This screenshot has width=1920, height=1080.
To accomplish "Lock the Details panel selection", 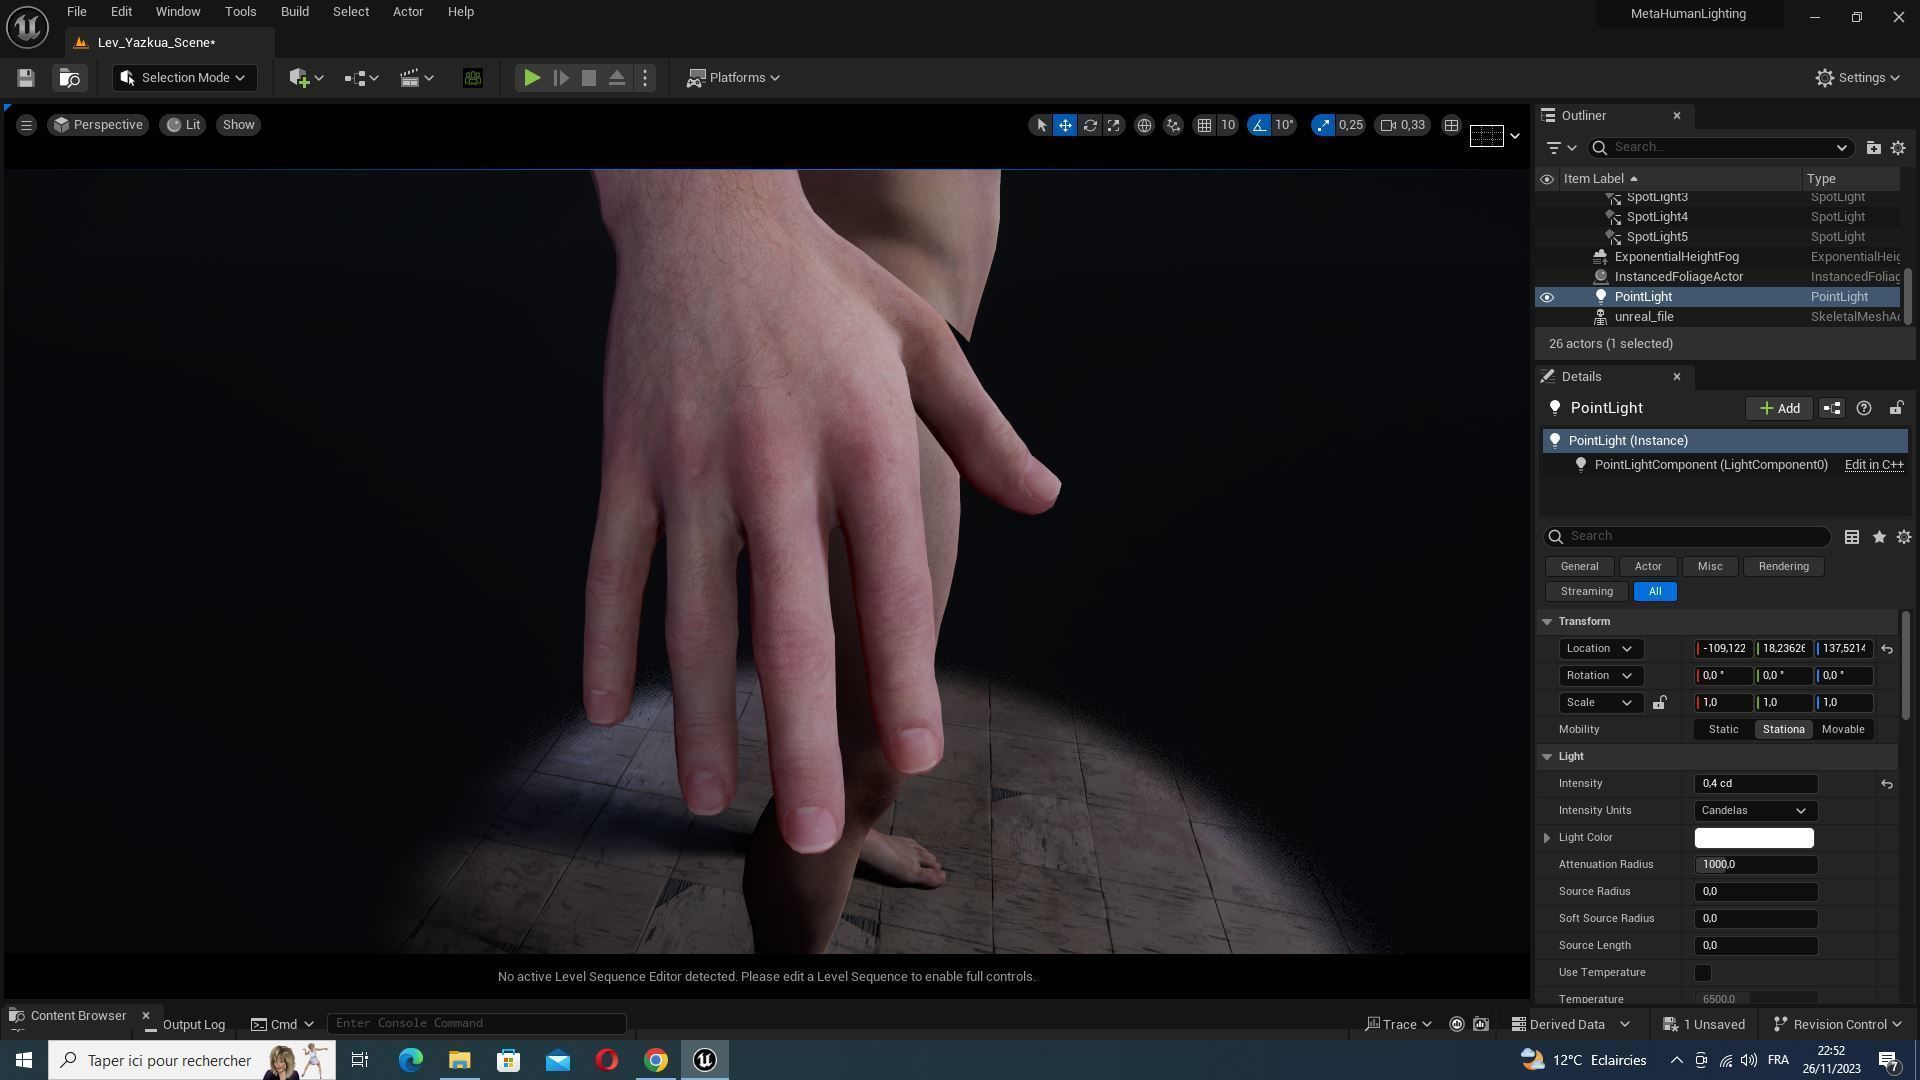I will click(1896, 408).
